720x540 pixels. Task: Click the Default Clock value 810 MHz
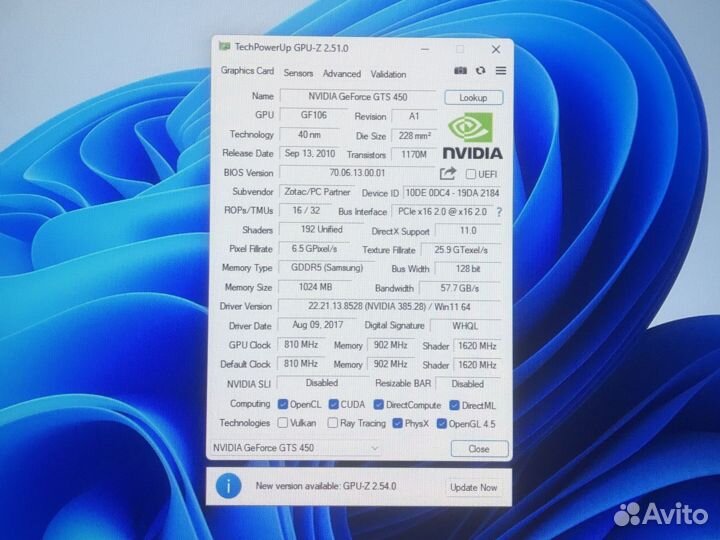[301, 364]
